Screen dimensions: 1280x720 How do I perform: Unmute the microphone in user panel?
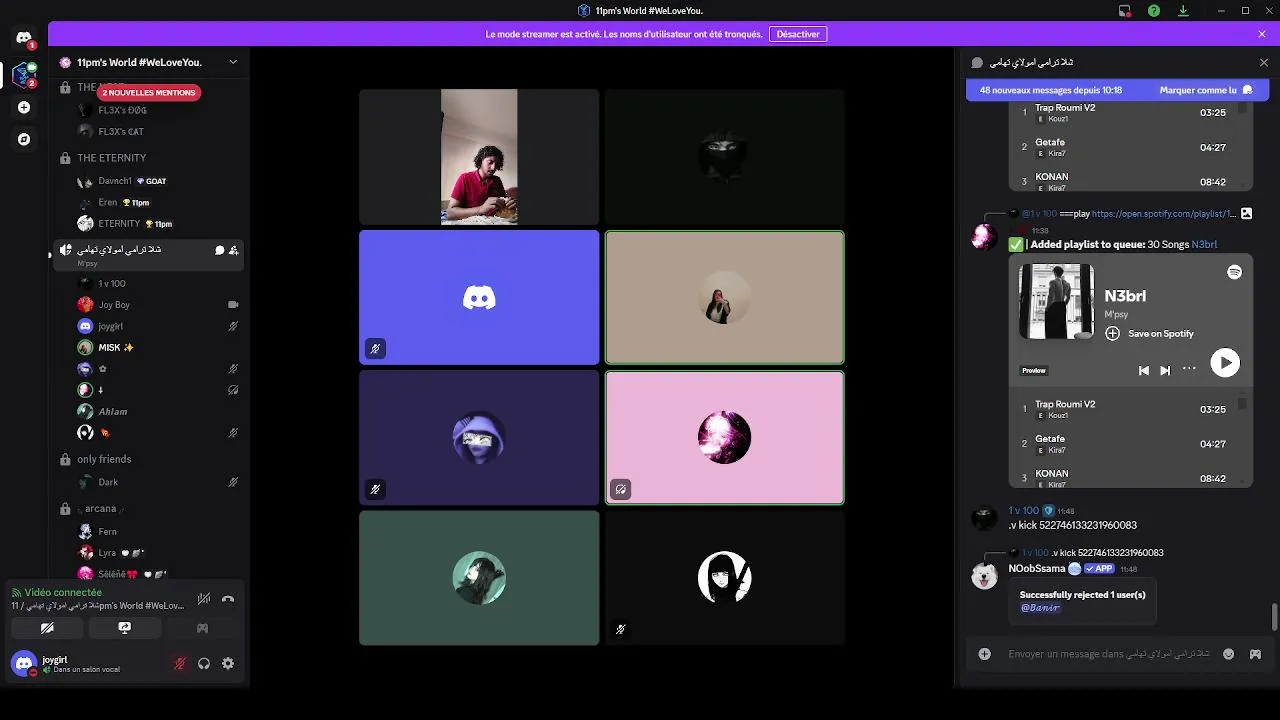[180, 663]
